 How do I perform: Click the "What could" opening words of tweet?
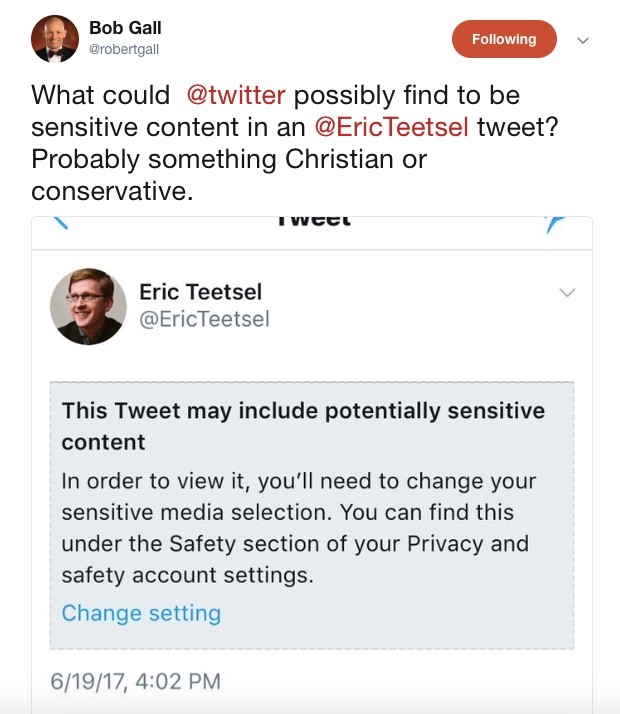point(101,95)
